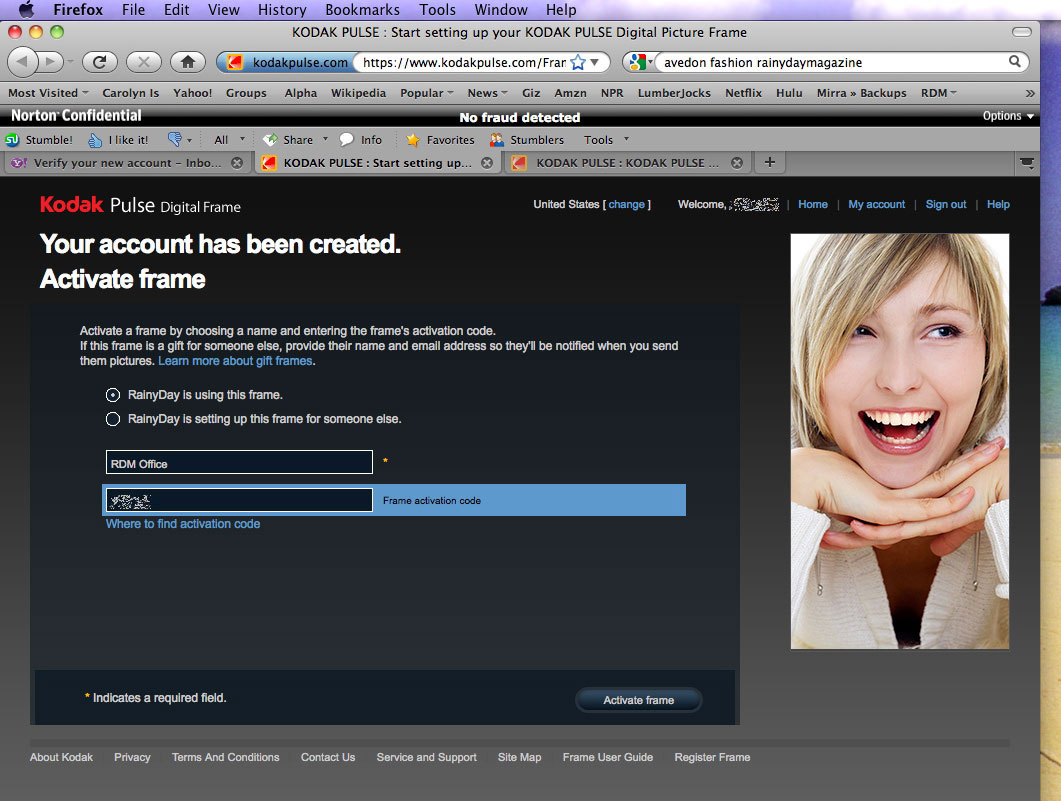Click the frame activation code field

[239, 501]
